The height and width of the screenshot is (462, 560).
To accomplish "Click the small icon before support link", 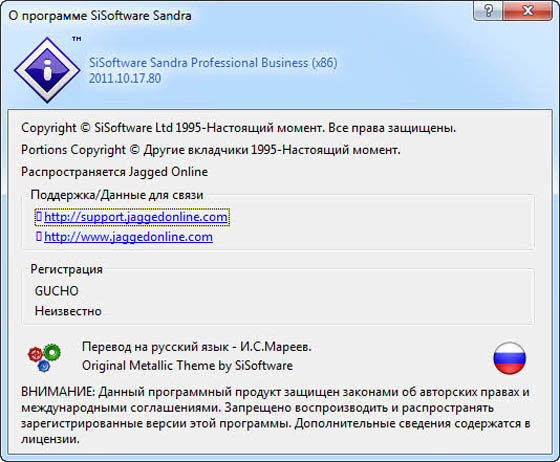I will tap(39, 216).
